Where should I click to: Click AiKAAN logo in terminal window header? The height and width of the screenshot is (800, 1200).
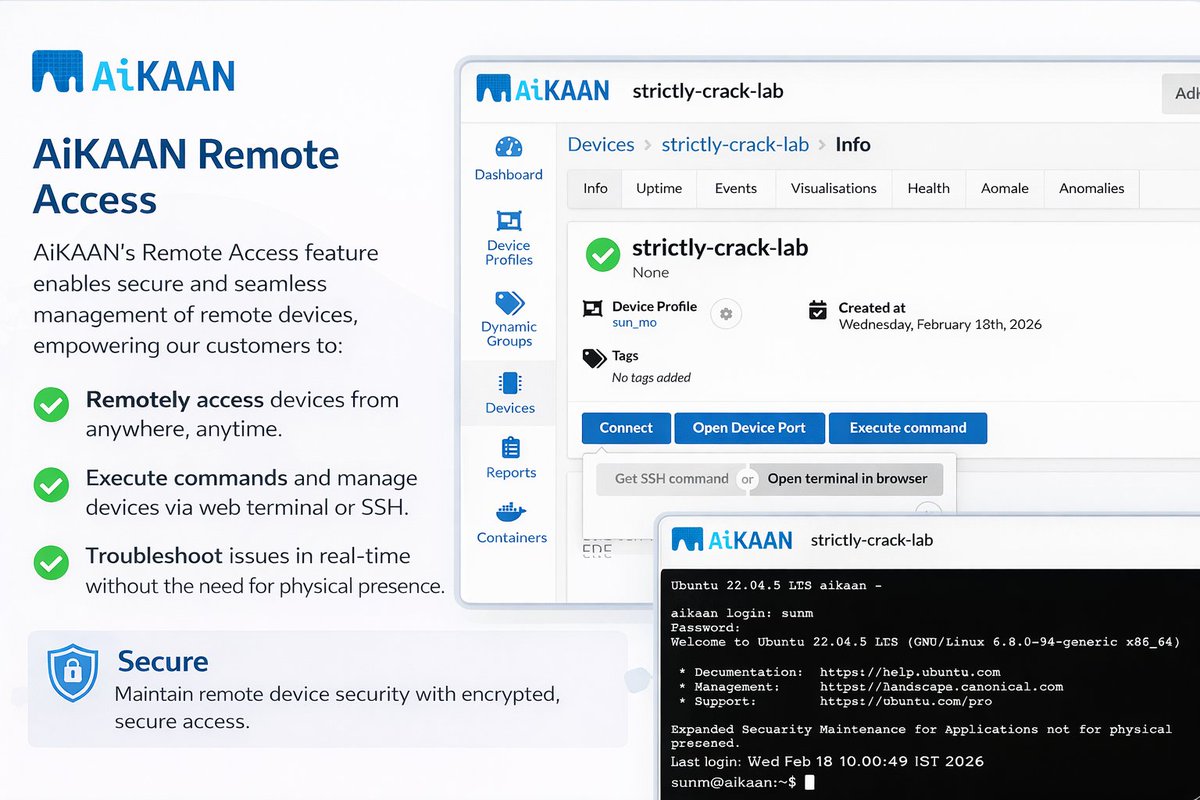point(732,540)
